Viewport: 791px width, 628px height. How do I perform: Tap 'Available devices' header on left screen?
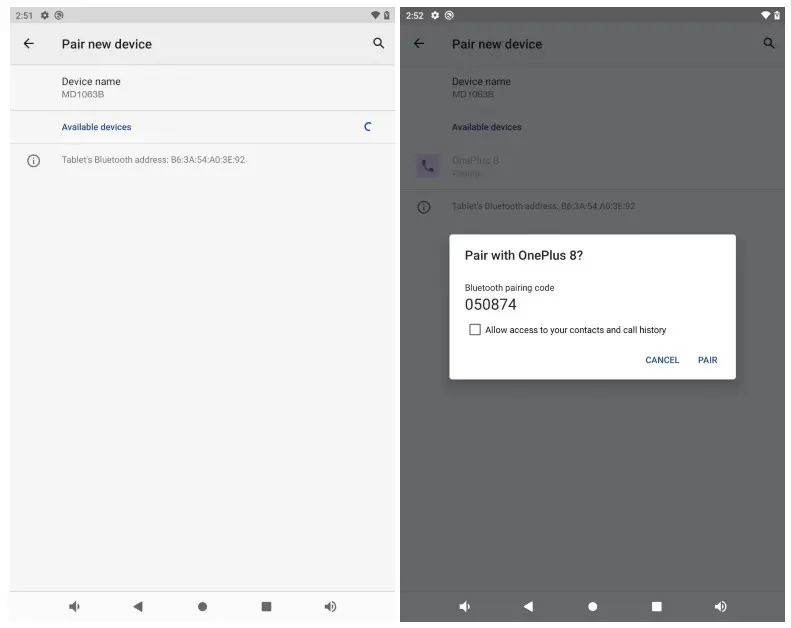click(x=96, y=127)
